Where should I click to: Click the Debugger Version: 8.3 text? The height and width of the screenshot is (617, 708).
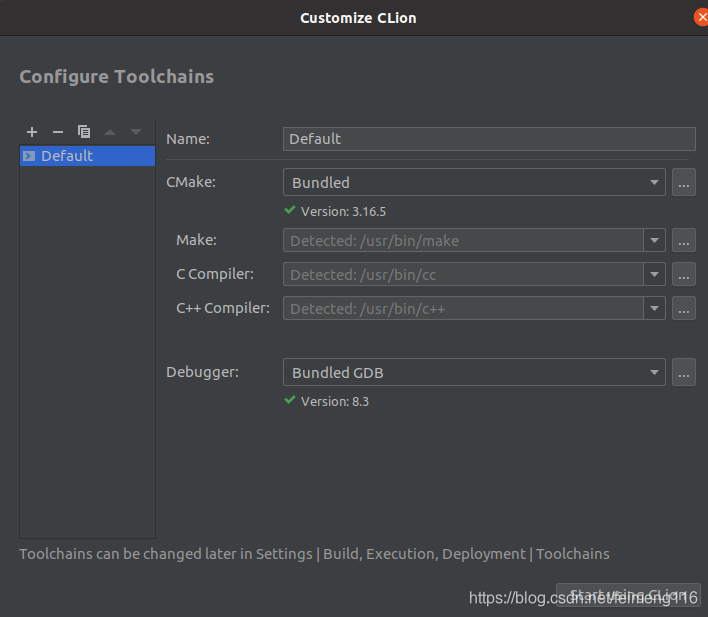click(x=335, y=402)
